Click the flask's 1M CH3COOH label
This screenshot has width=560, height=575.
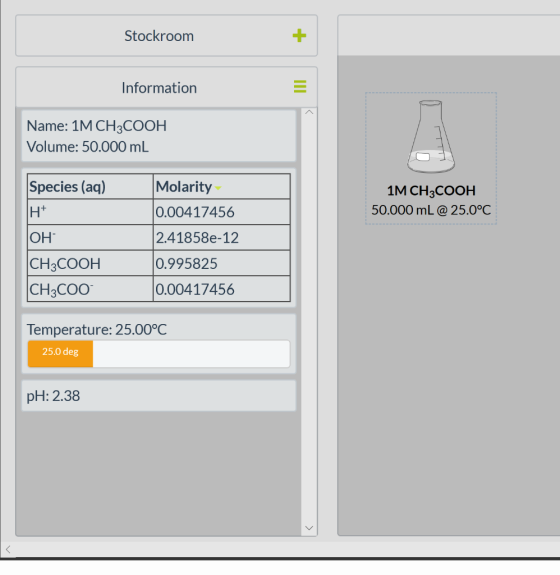(x=431, y=191)
